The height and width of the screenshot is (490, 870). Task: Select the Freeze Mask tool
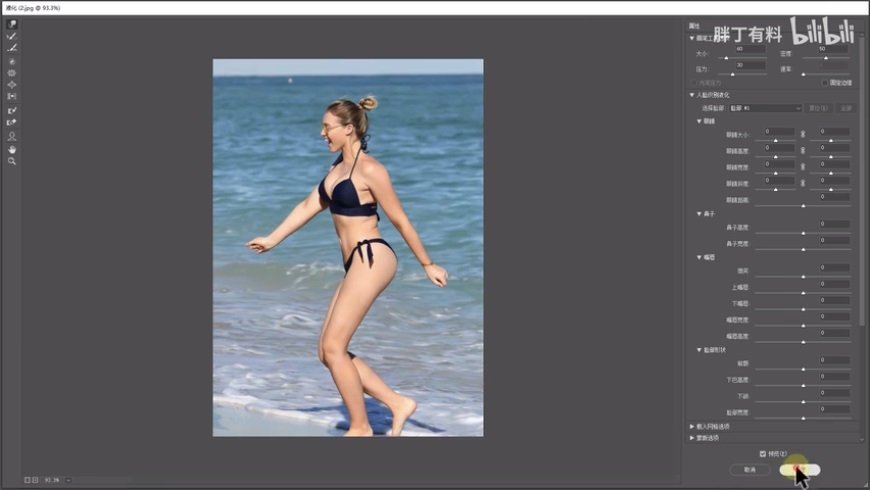[x=12, y=110]
